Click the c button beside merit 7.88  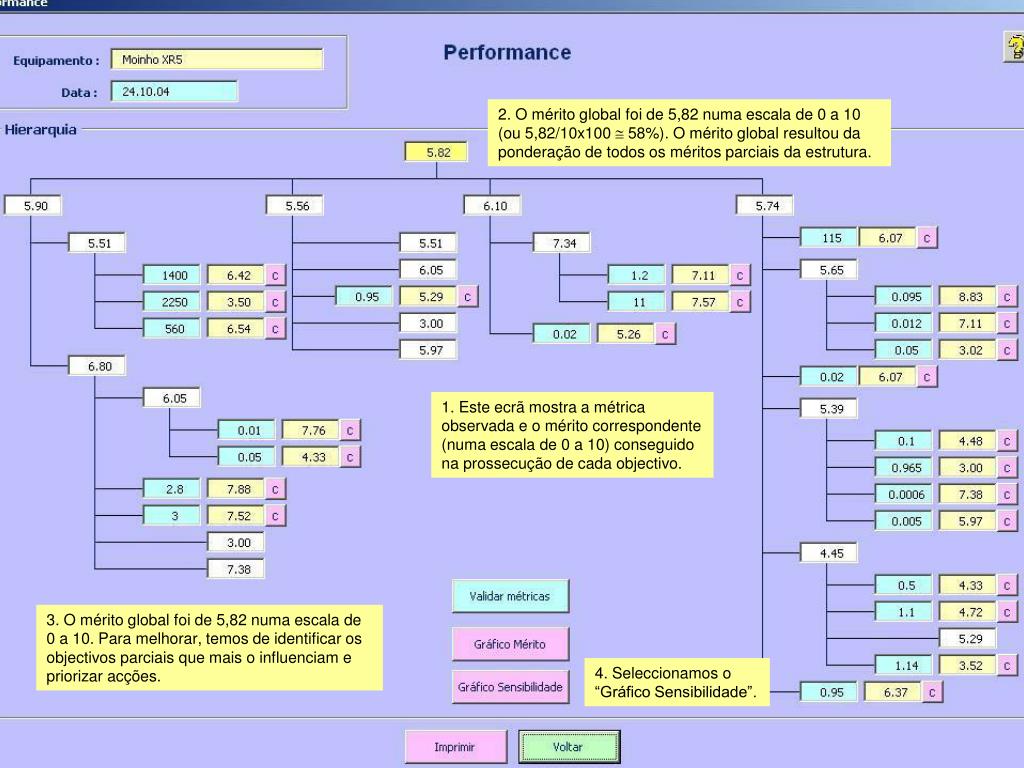(275, 489)
